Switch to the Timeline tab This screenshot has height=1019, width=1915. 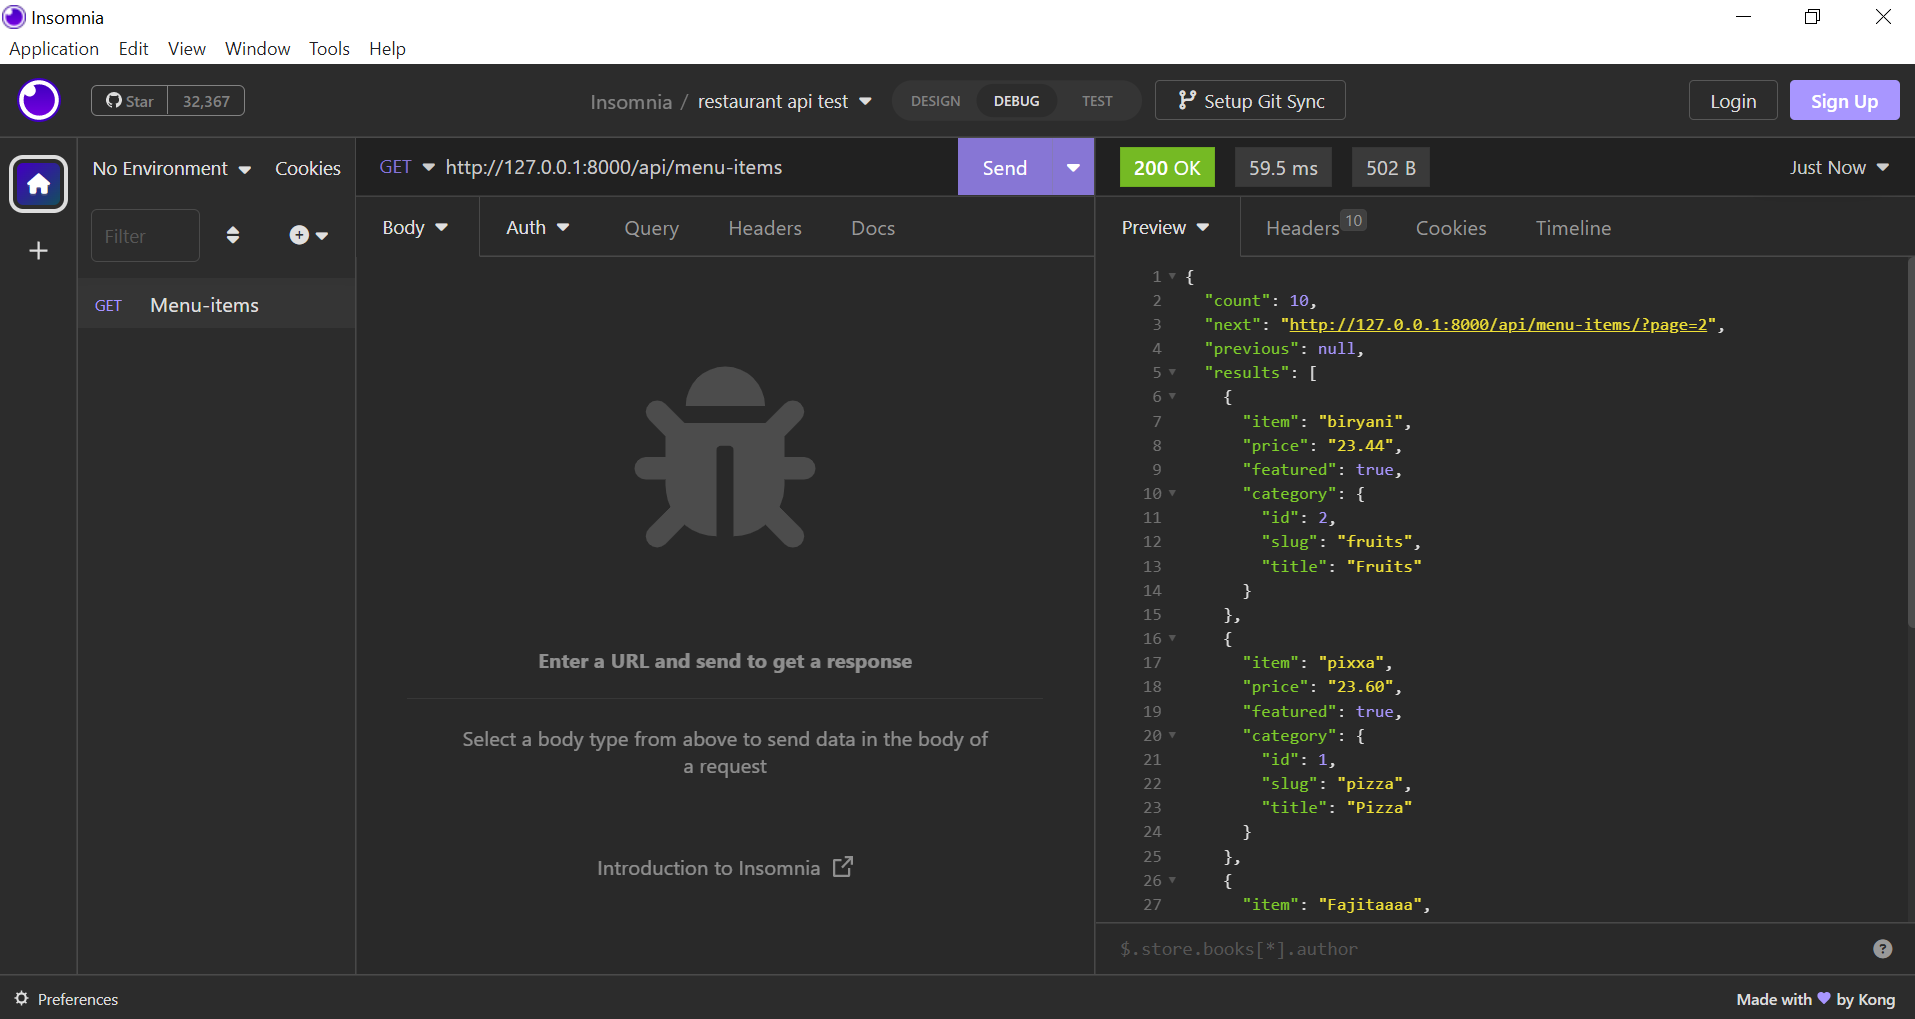pyautogui.click(x=1573, y=228)
